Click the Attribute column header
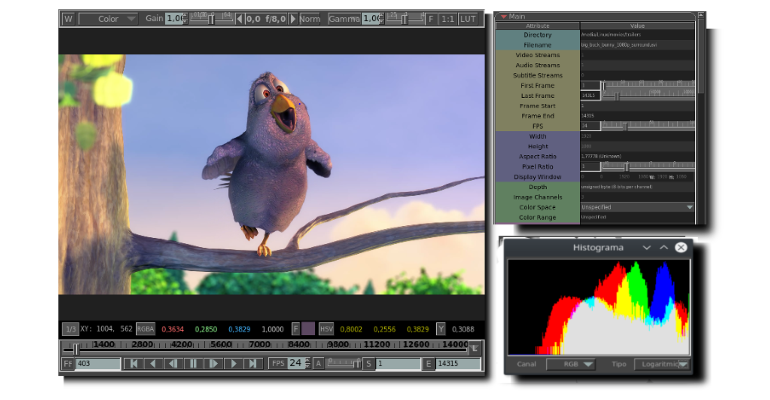Image resolution: width=770 pixels, height=400 pixels. (x=538, y=26)
